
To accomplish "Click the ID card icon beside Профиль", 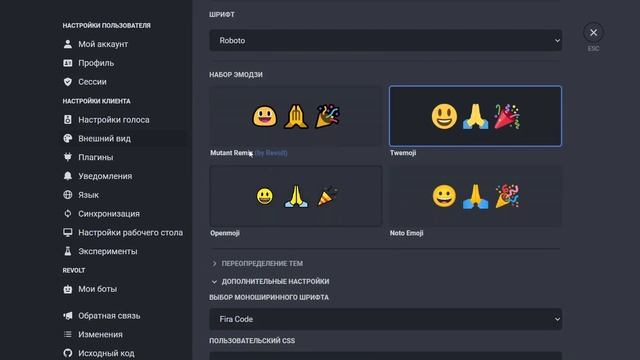I will (68, 63).
